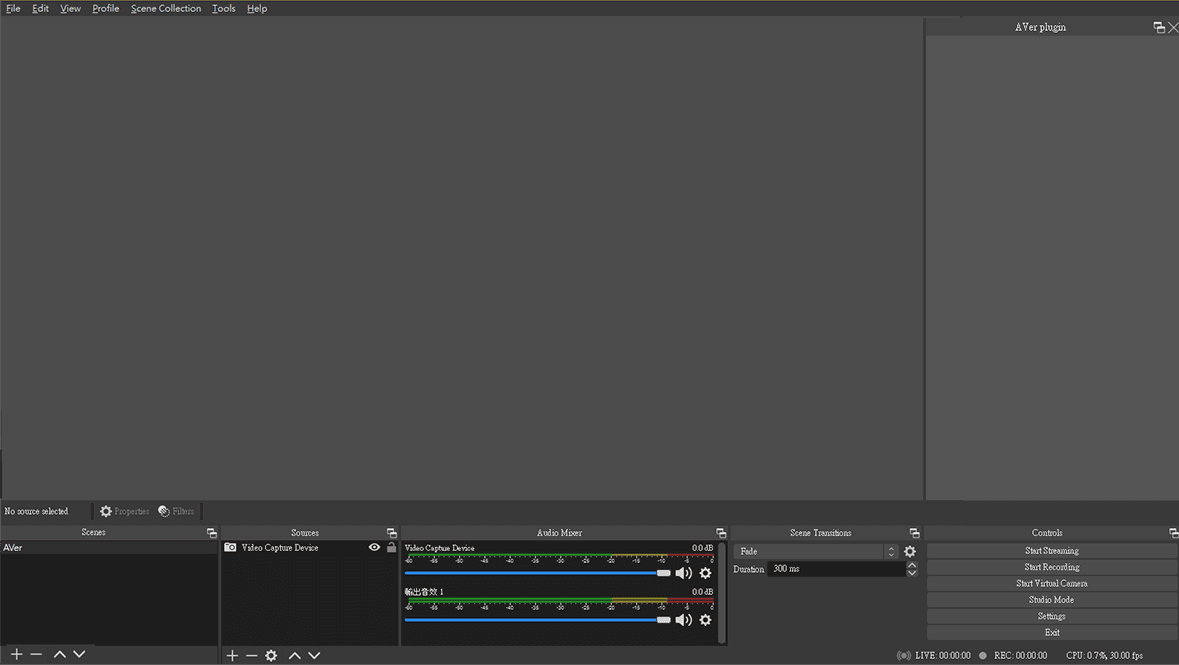This screenshot has height=665, width=1179.
Task: Open the Fade transition dropdown
Action: (816, 551)
